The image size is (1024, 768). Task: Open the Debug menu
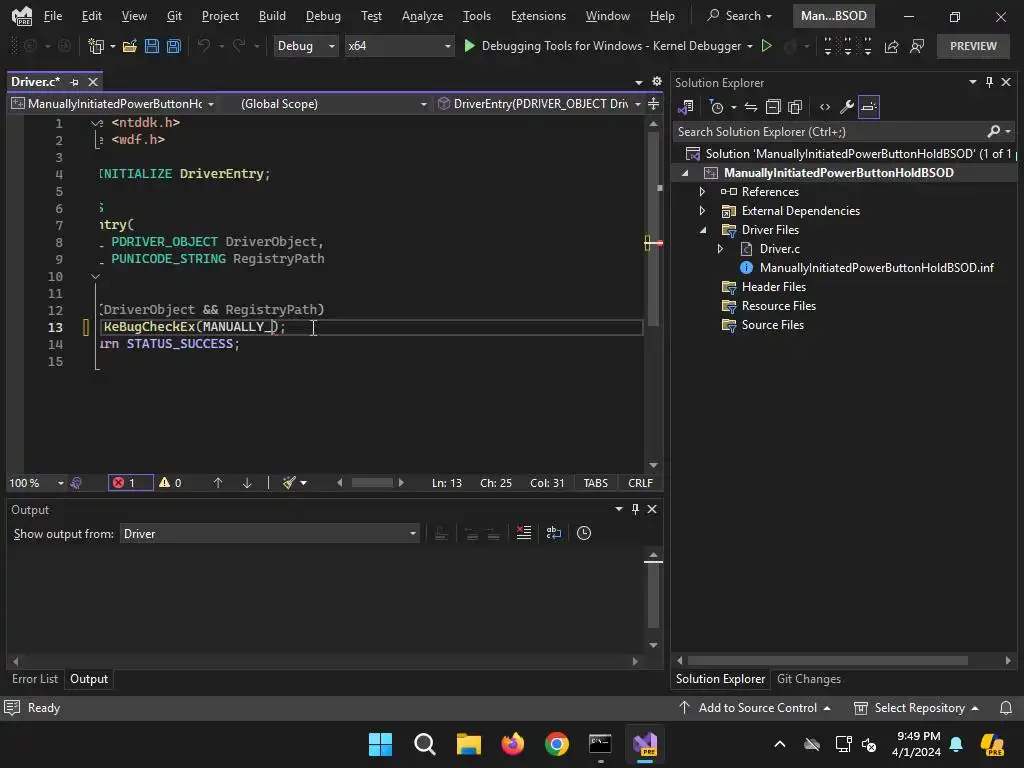tap(323, 16)
